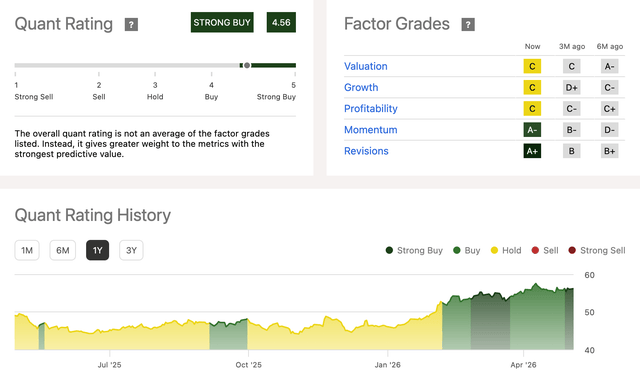Screen dimensions: 640x382
Task: Open the Revisions factor link
Action: click(366, 151)
